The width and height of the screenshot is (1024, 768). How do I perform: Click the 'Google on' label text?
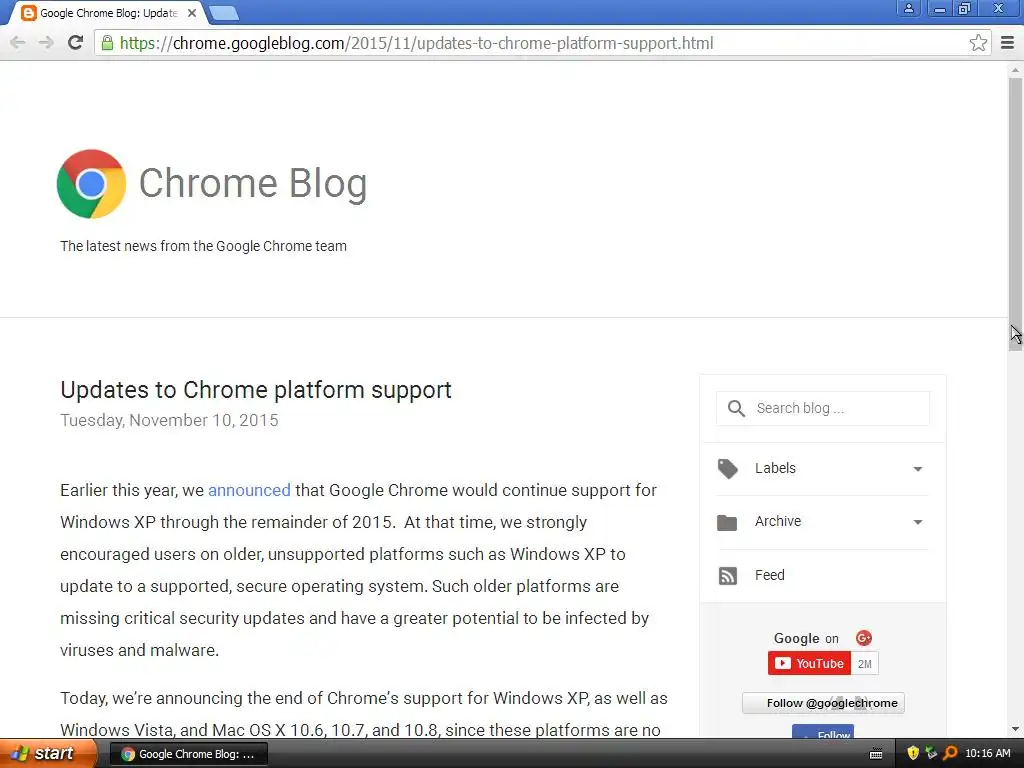coord(806,638)
